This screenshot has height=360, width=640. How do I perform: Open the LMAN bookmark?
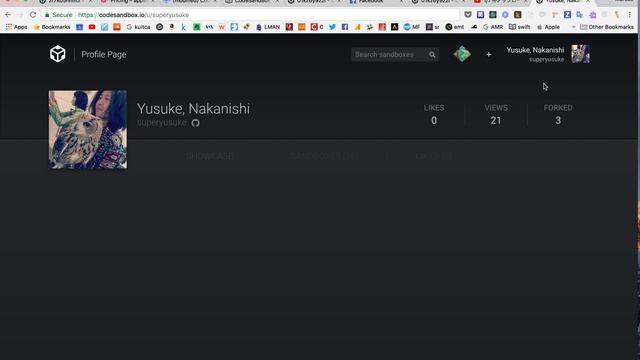(268, 27)
